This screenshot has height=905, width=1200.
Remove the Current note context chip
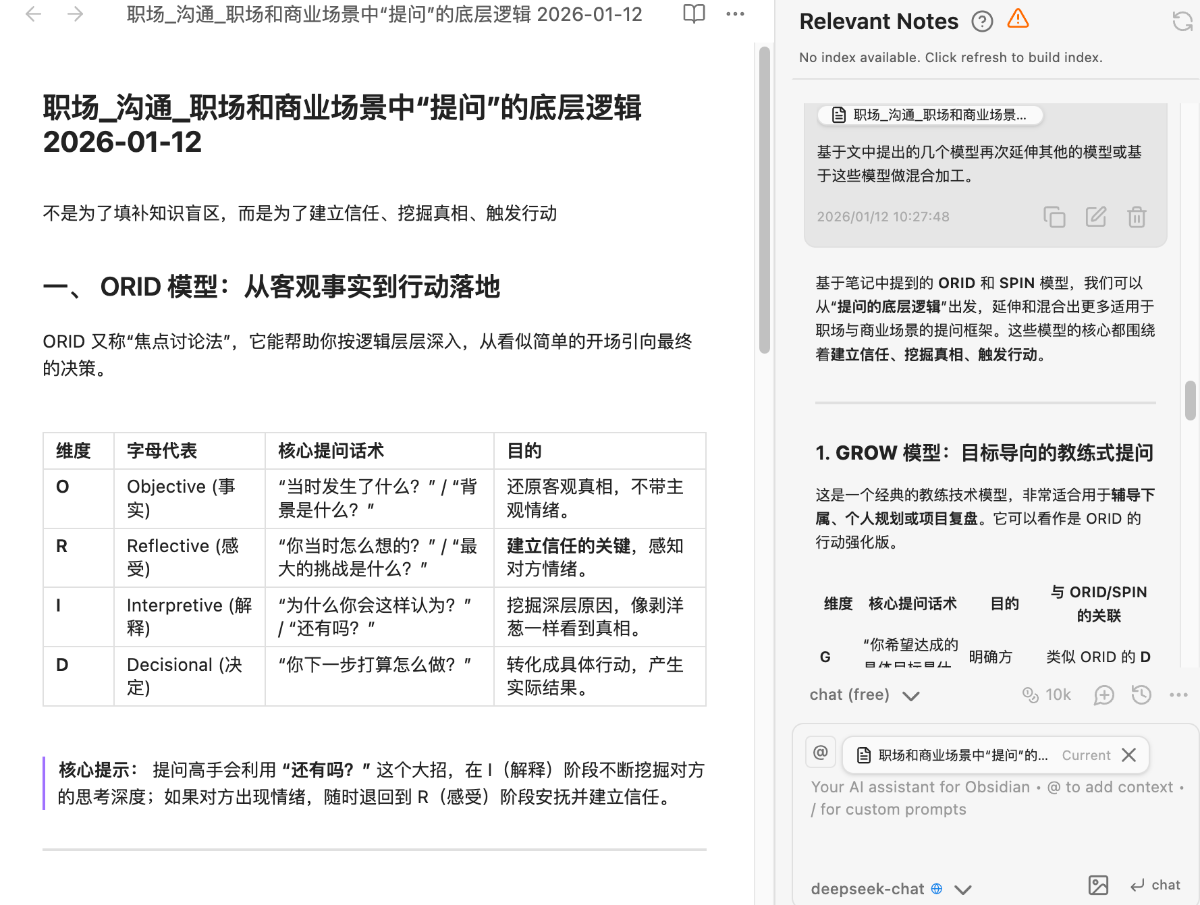1129,755
